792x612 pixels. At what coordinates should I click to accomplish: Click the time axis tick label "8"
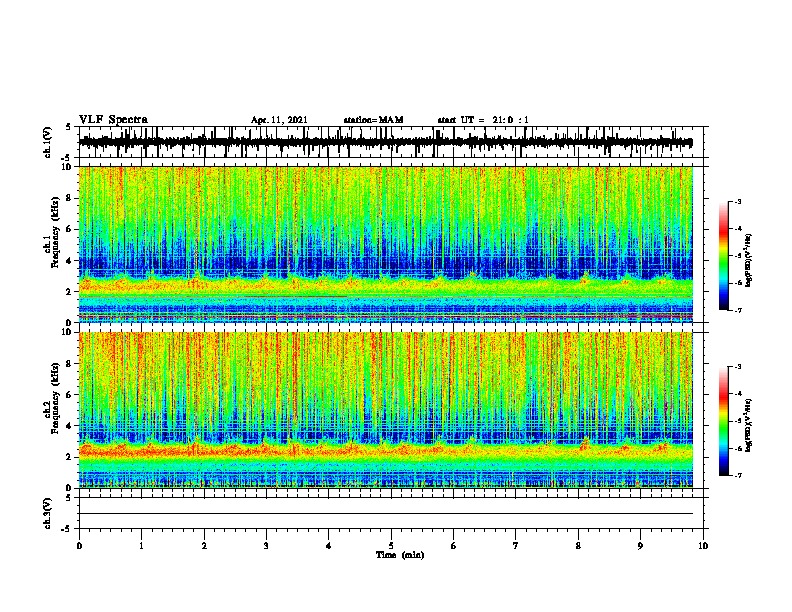(x=578, y=546)
